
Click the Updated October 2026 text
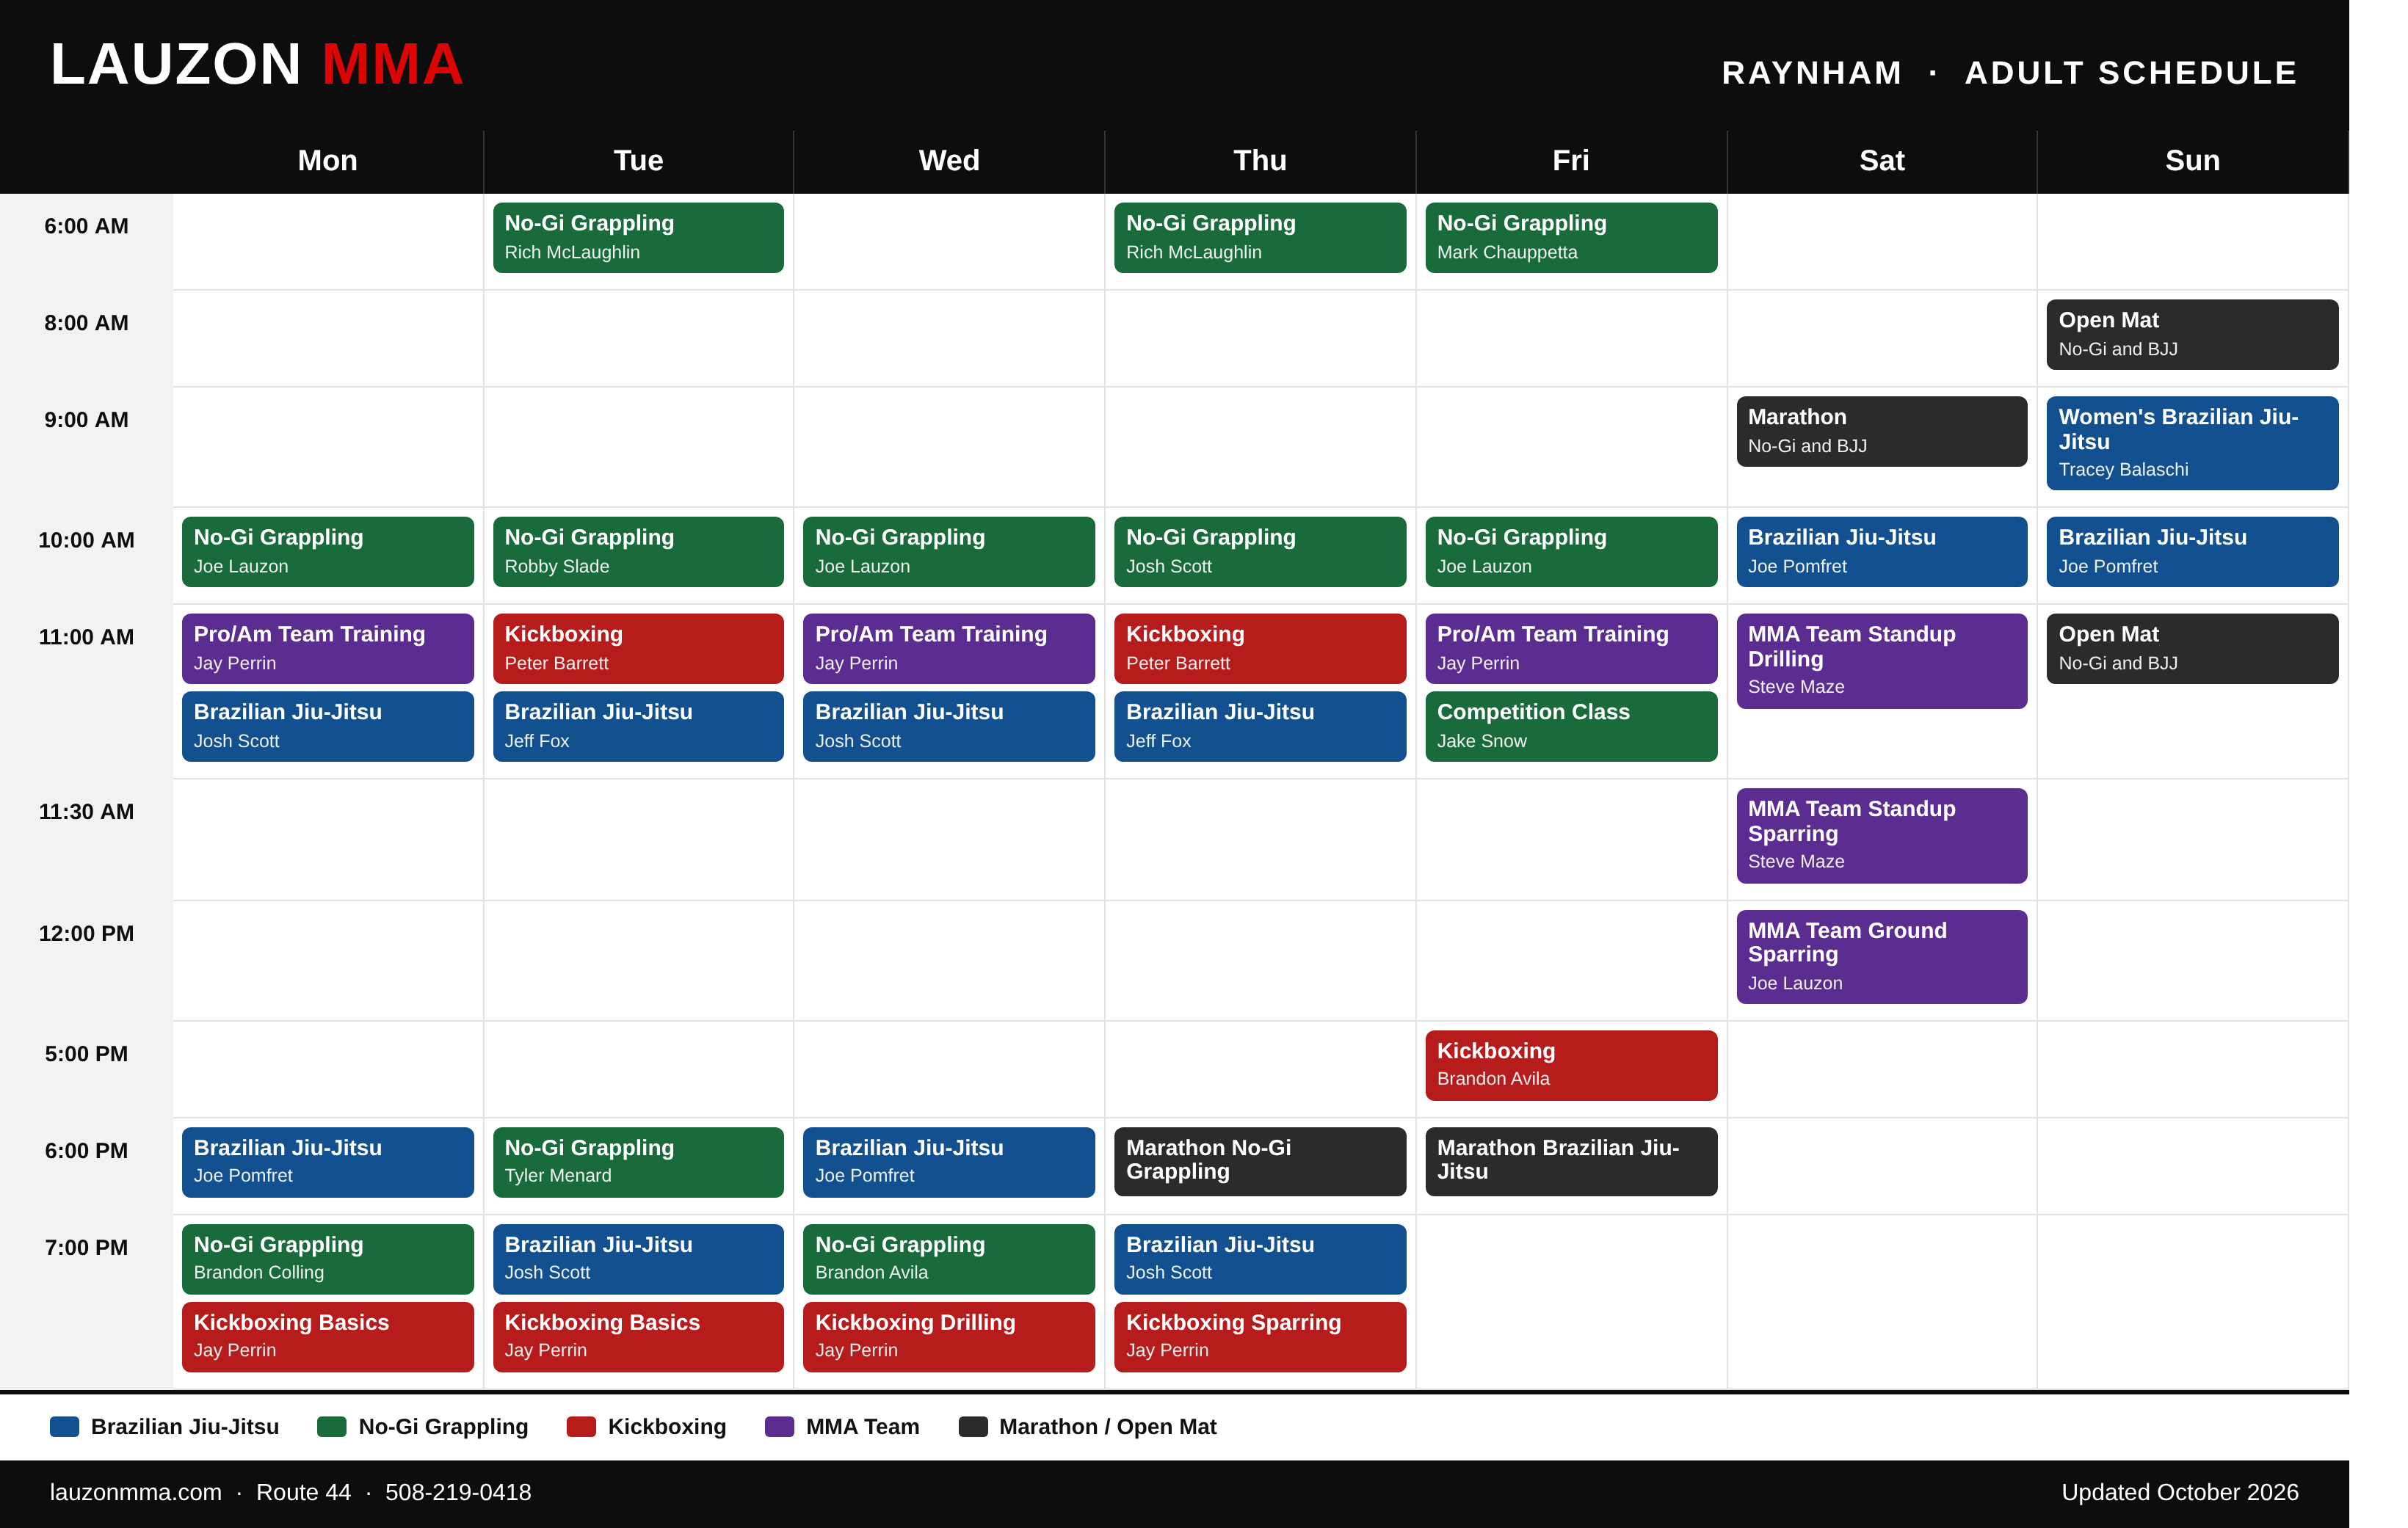pos(2180,1492)
